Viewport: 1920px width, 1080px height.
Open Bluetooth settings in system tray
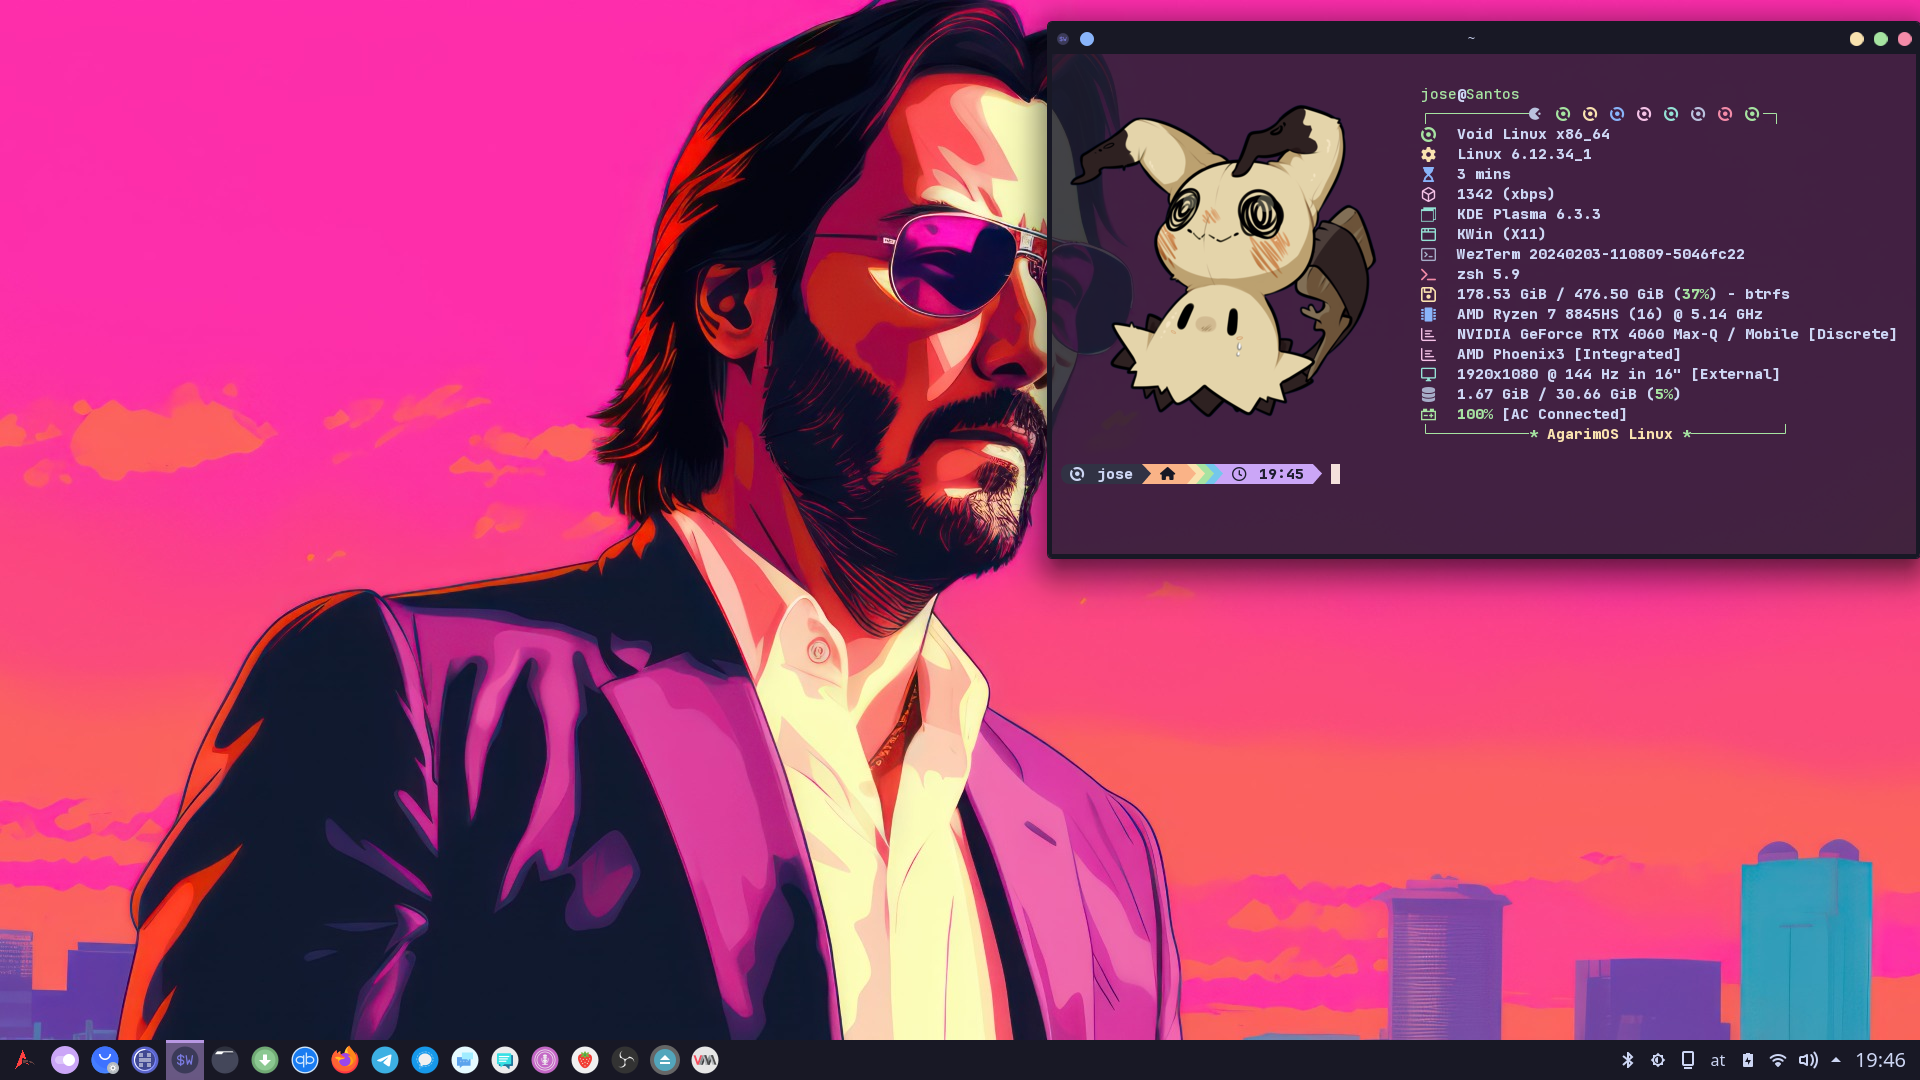point(1627,1060)
